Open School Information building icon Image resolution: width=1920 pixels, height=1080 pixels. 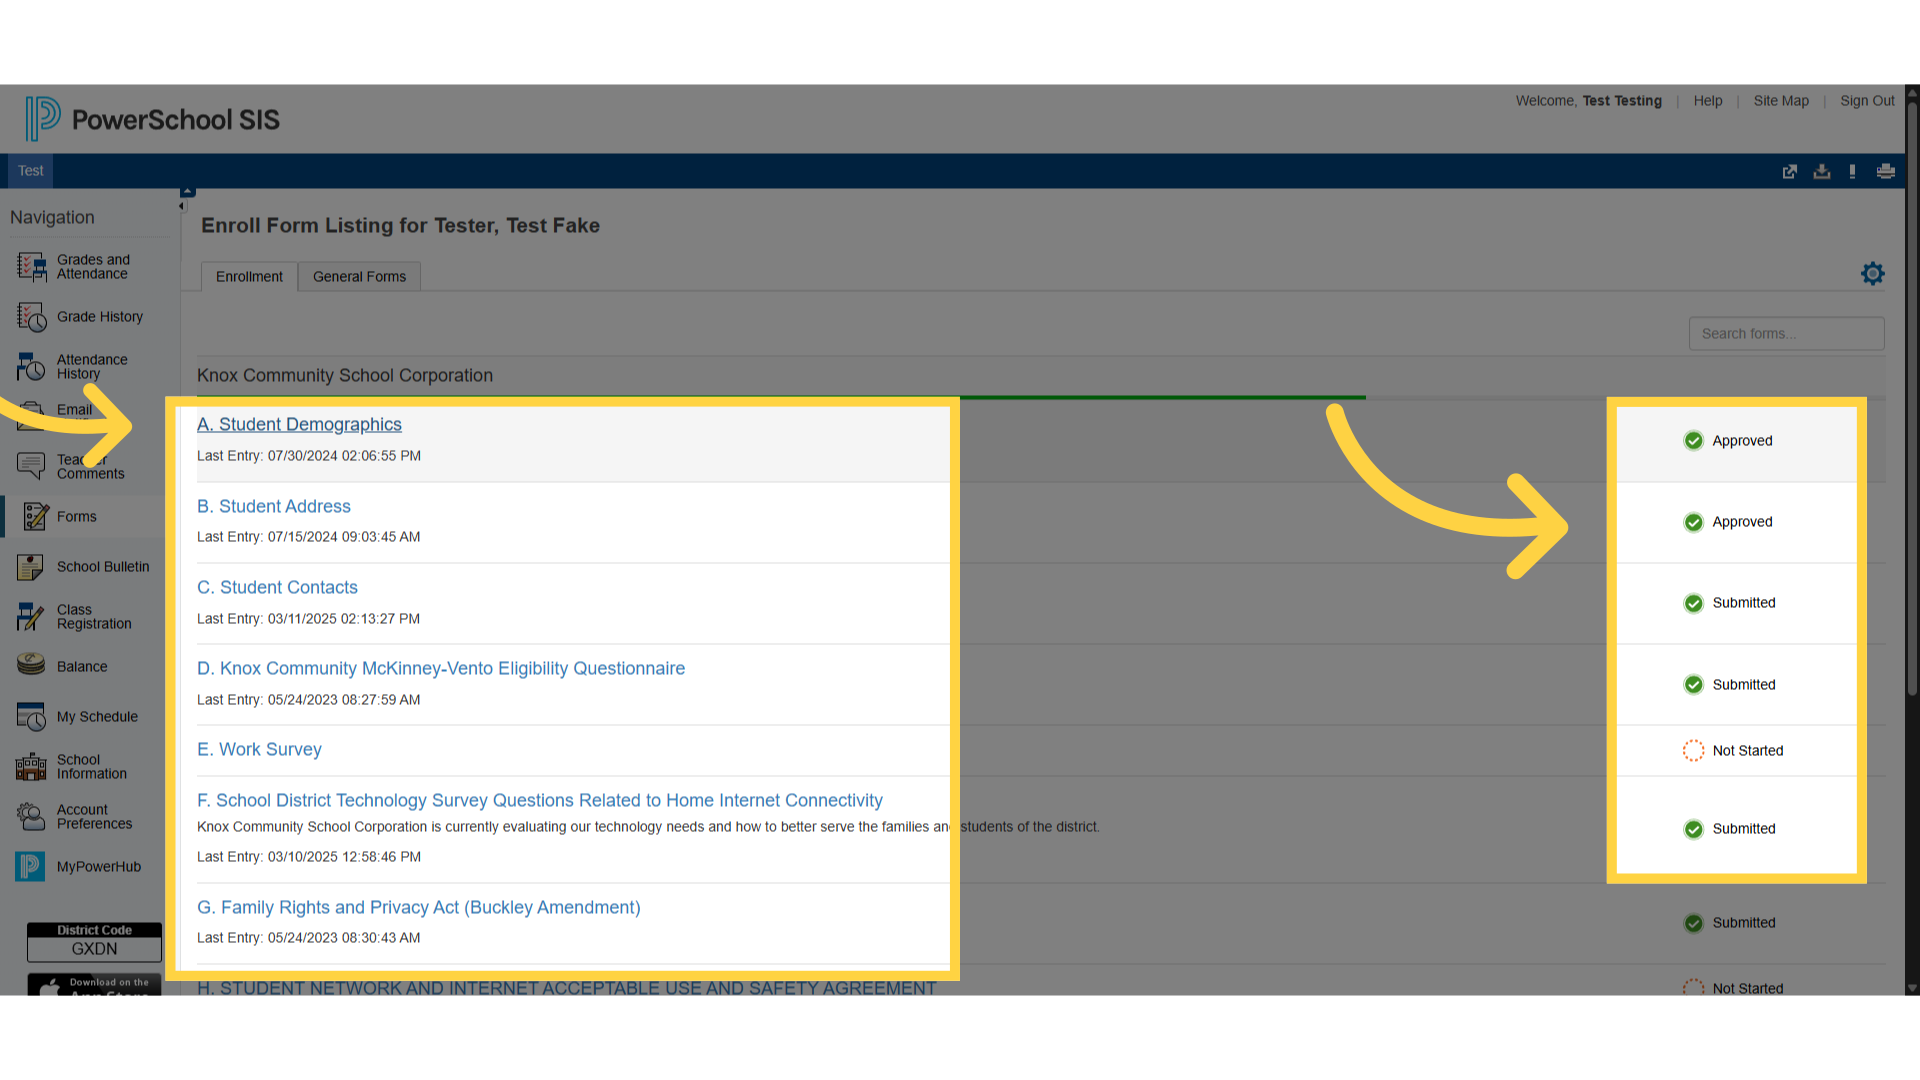31,767
